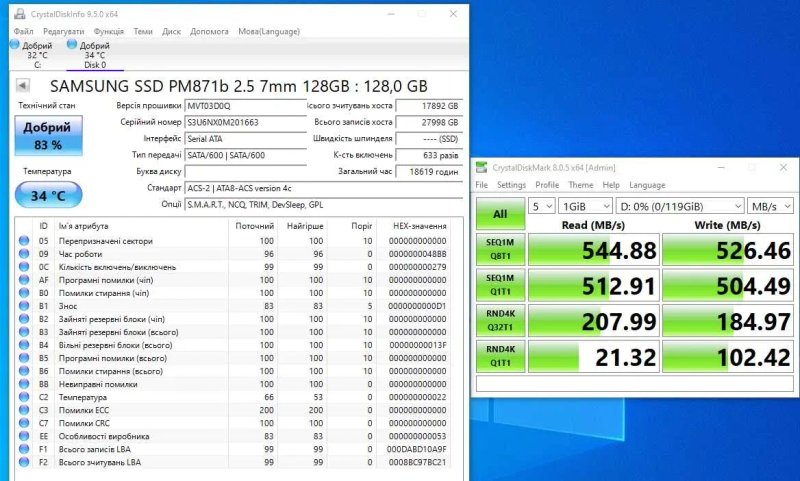The image size is (800, 481).
Task: Open the 1GiB test size dropdown
Action: click(585, 206)
